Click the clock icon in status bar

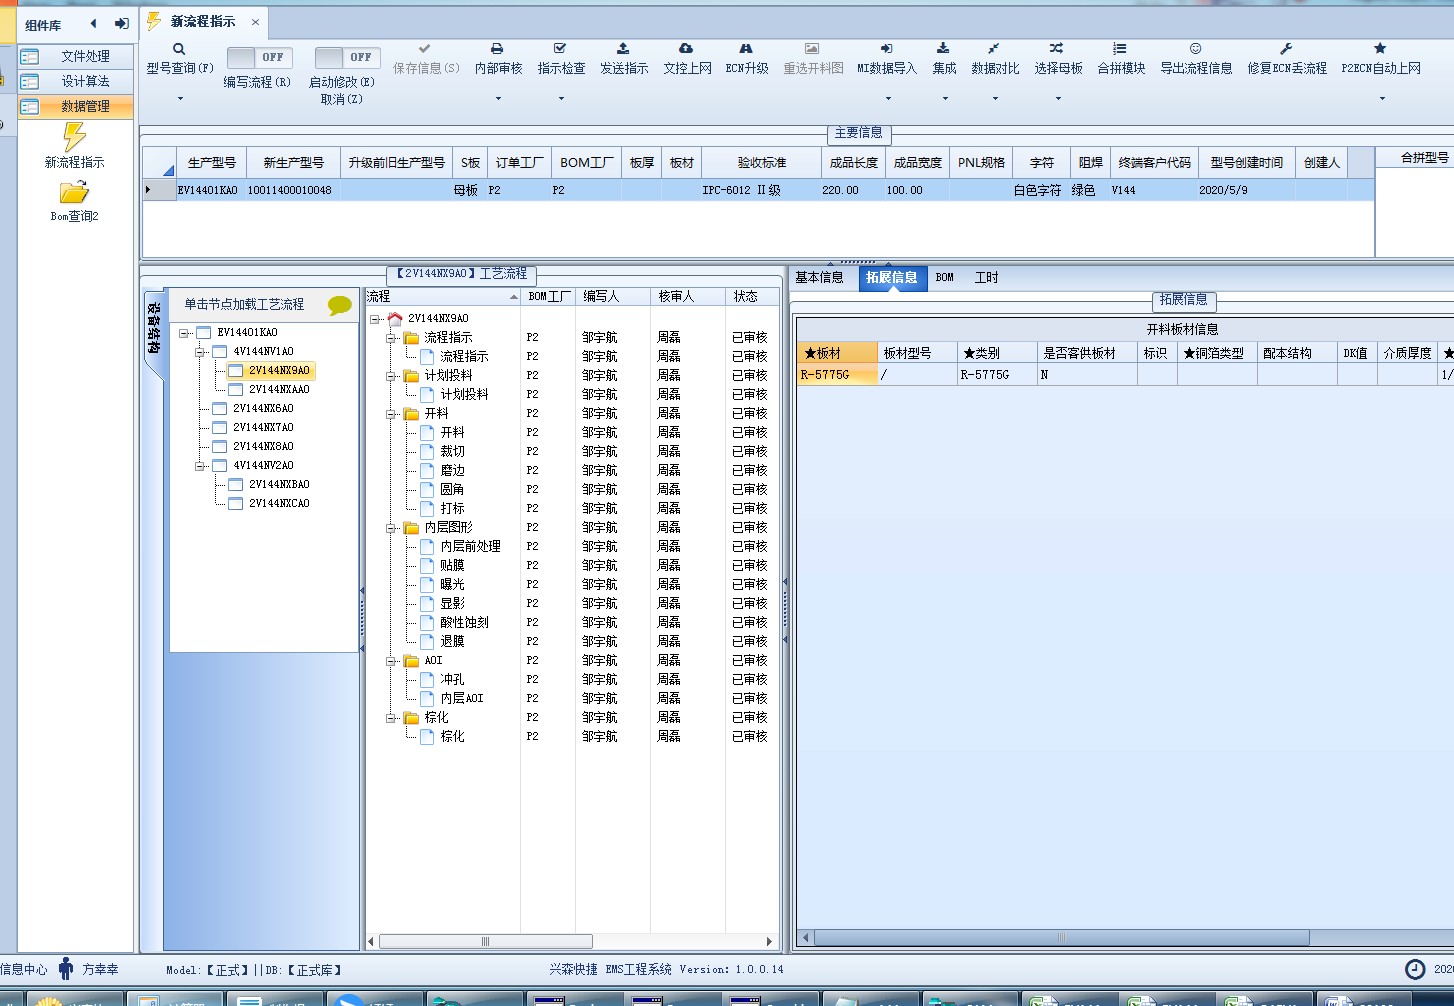point(1415,969)
